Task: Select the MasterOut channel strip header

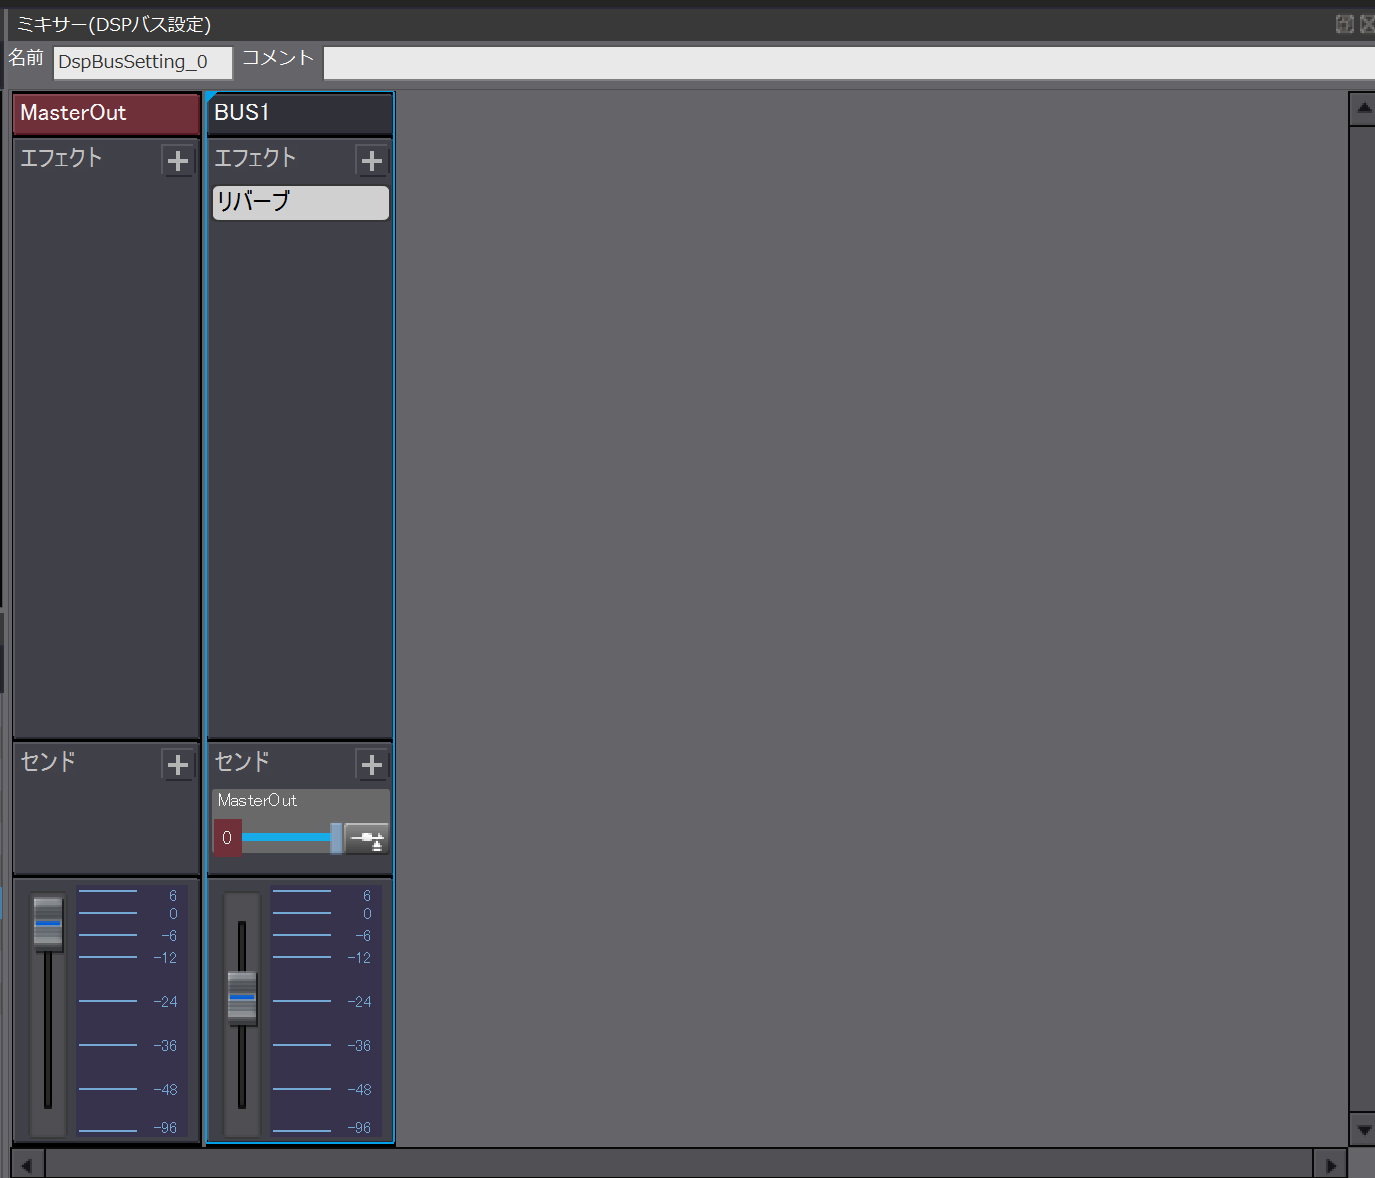Action: (105, 113)
